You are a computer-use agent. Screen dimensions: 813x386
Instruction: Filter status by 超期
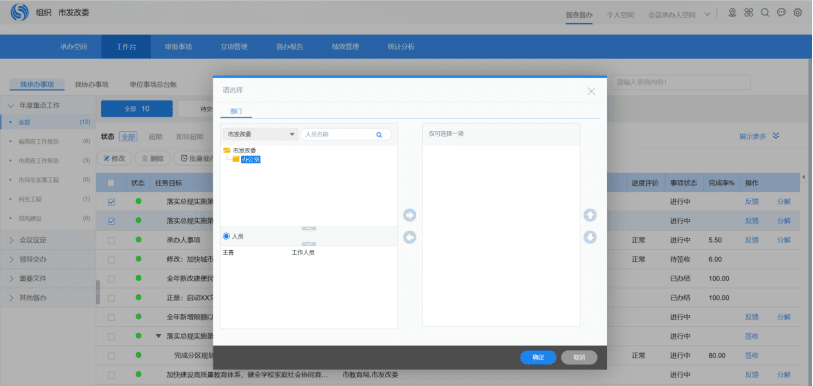click(156, 137)
